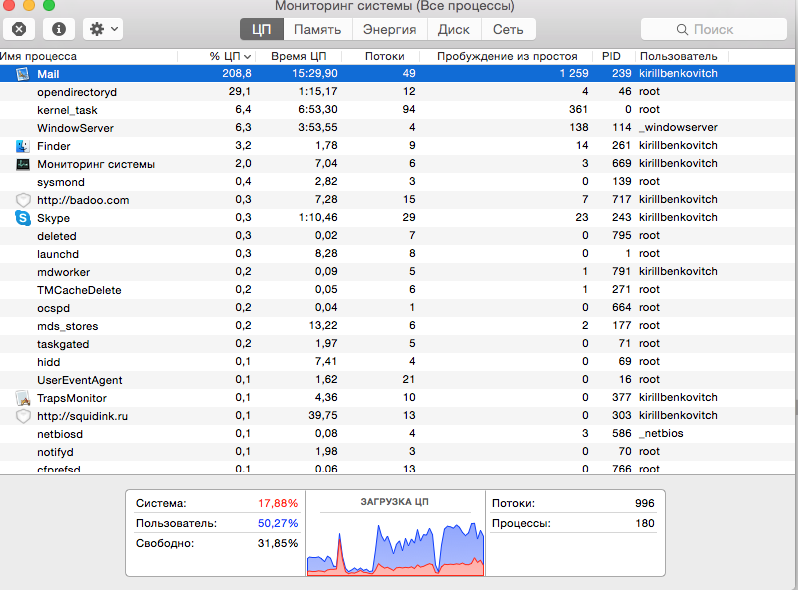The height and width of the screenshot is (590, 798).
Task: Click the shield icon beside http://squidink.ru
Action: (x=23, y=416)
